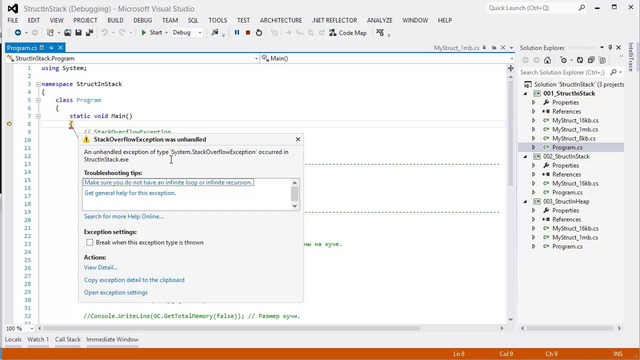Click the Open File toolbar icon
Screen dimensions: 640x360
tap(67, 33)
